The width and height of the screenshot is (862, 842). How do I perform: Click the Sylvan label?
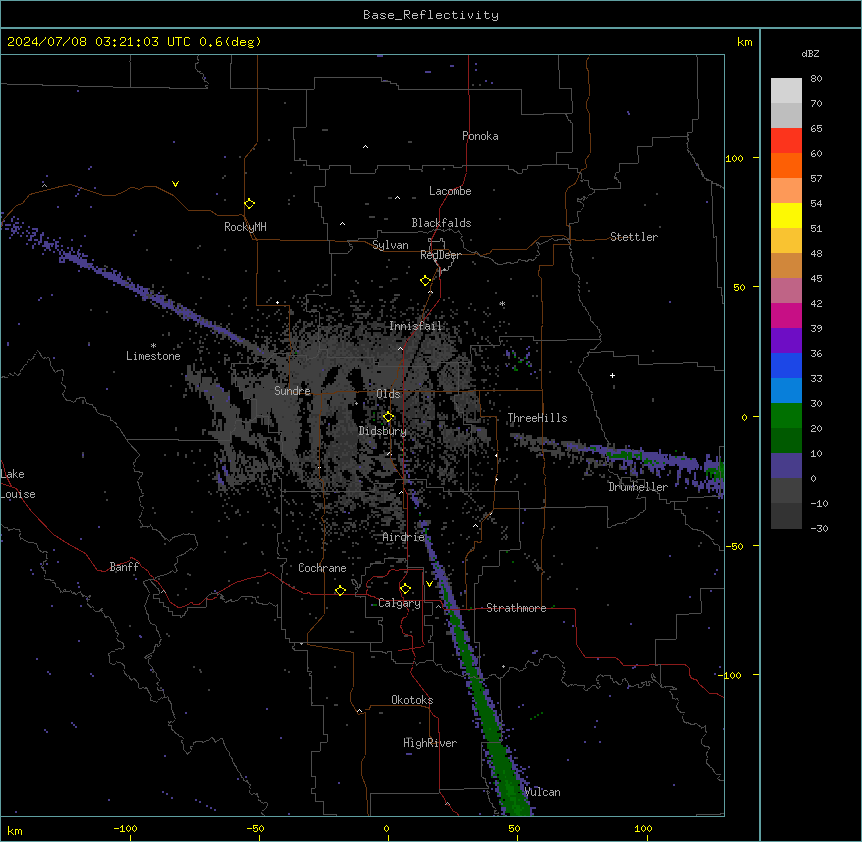[390, 245]
